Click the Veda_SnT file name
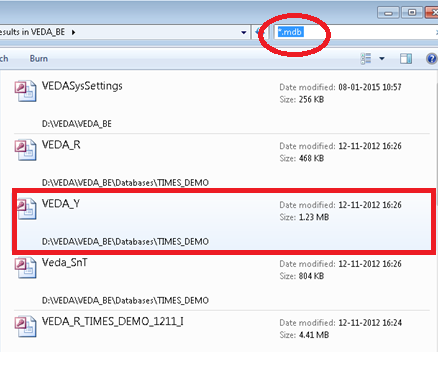Viewport: 438px width, 381px height. click(65, 262)
